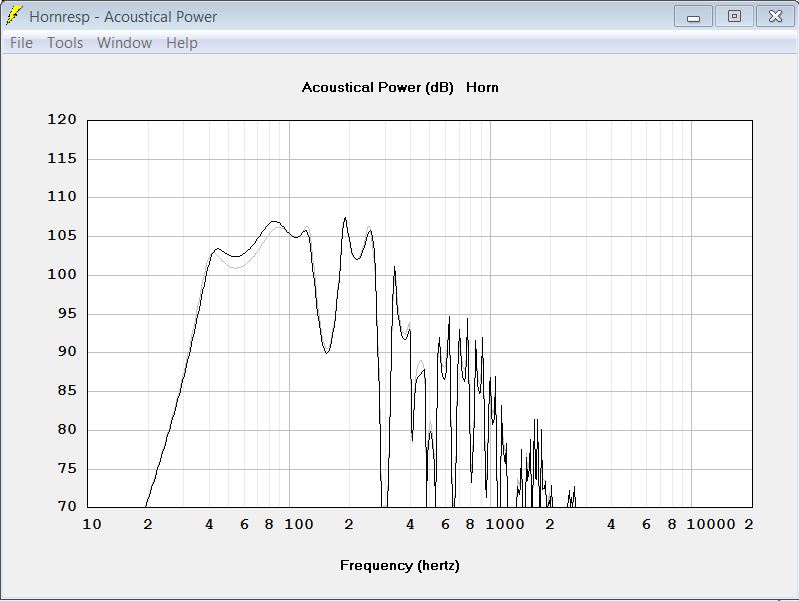The height and width of the screenshot is (601, 799).
Task: Click the 'Frequency (hertz)' axis label
Action: [400, 565]
